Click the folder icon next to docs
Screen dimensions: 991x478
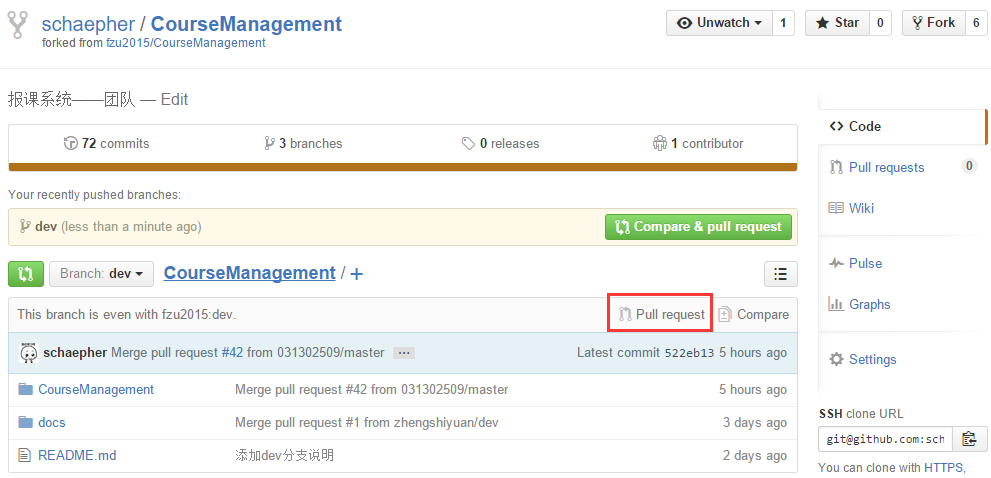coord(25,422)
